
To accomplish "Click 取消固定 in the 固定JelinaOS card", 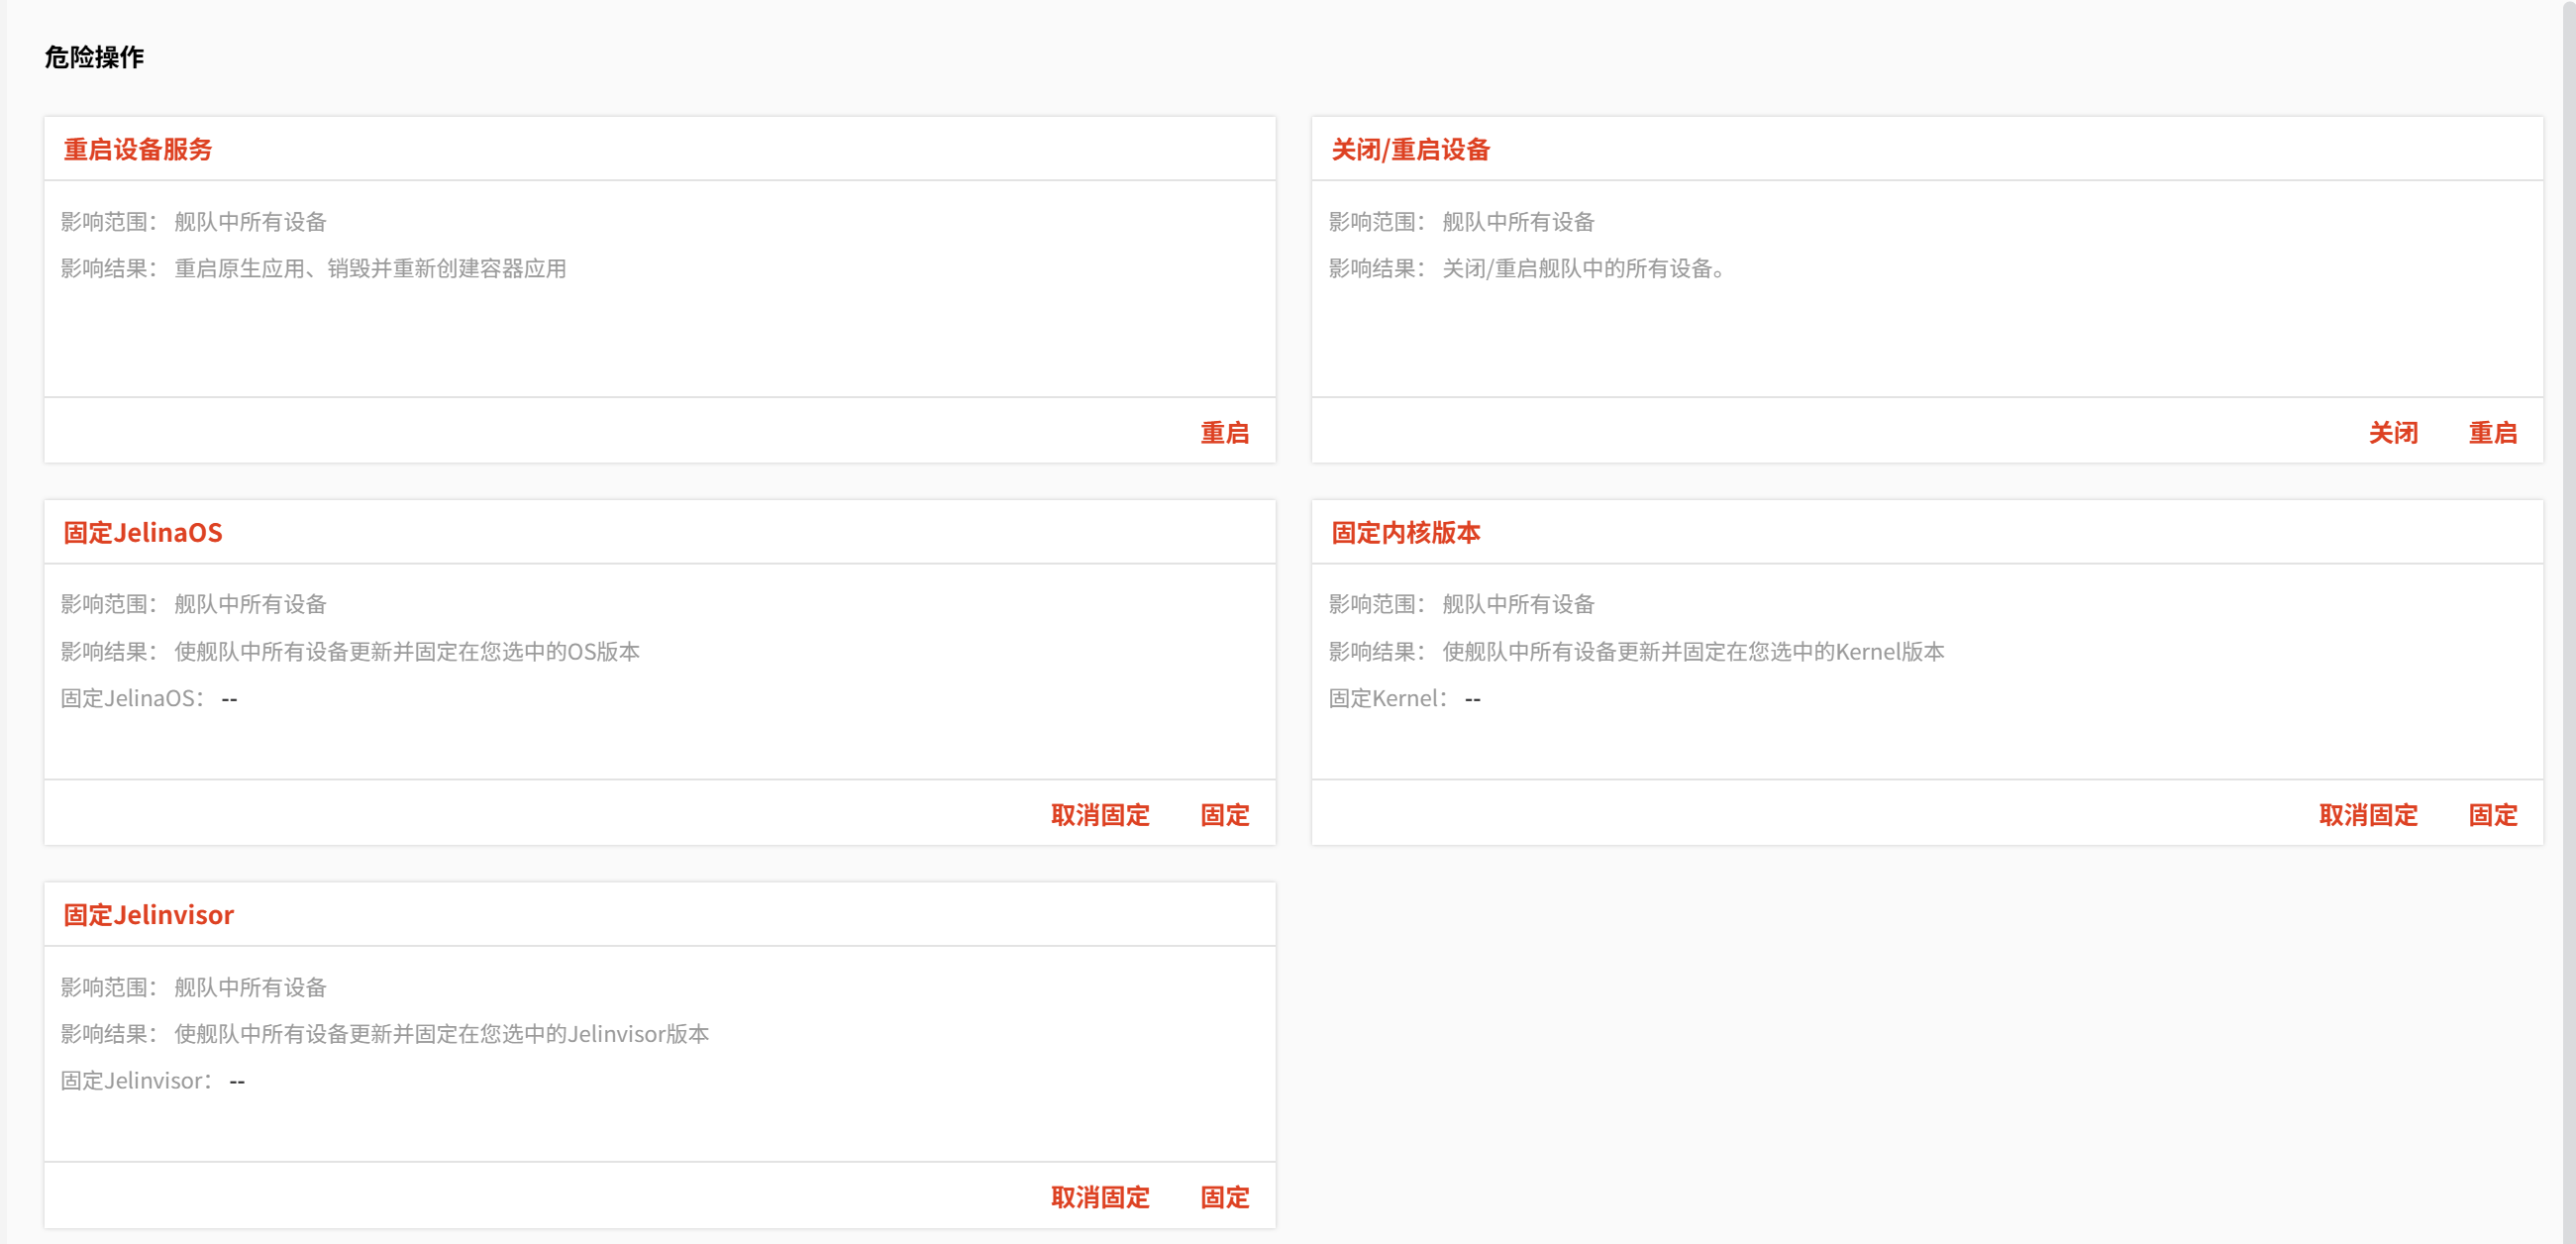I will click(x=1100, y=814).
